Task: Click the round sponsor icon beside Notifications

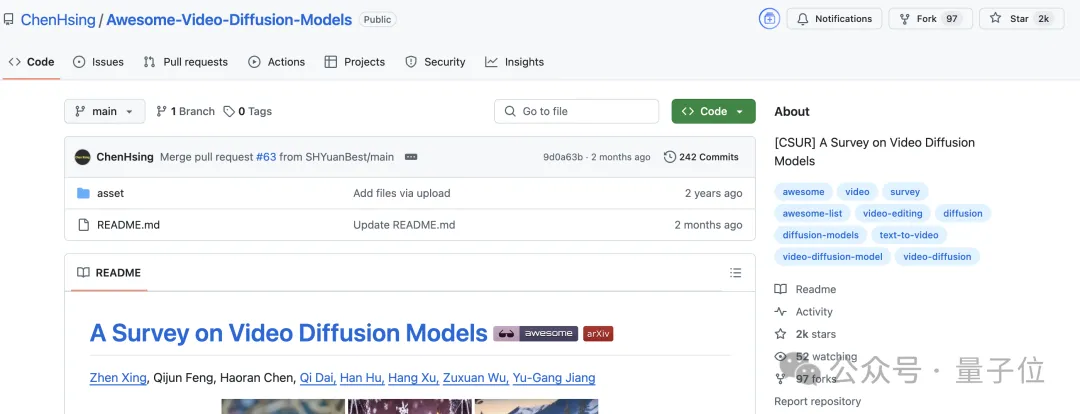Action: click(x=769, y=19)
